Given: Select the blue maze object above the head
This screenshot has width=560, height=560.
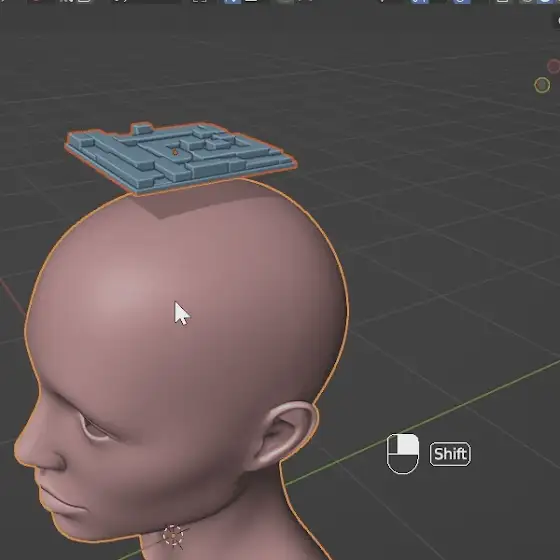Looking at the screenshot, I should pos(179,157).
